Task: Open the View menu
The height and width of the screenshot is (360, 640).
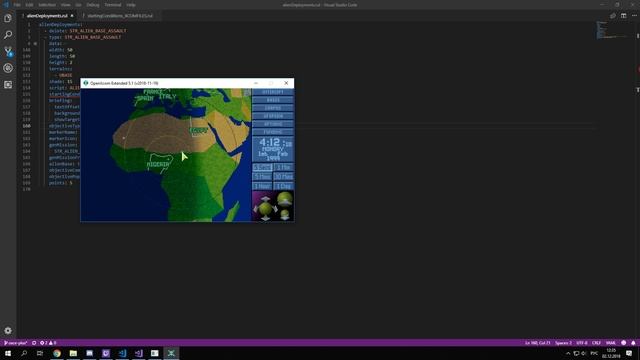Action: click(66, 5)
